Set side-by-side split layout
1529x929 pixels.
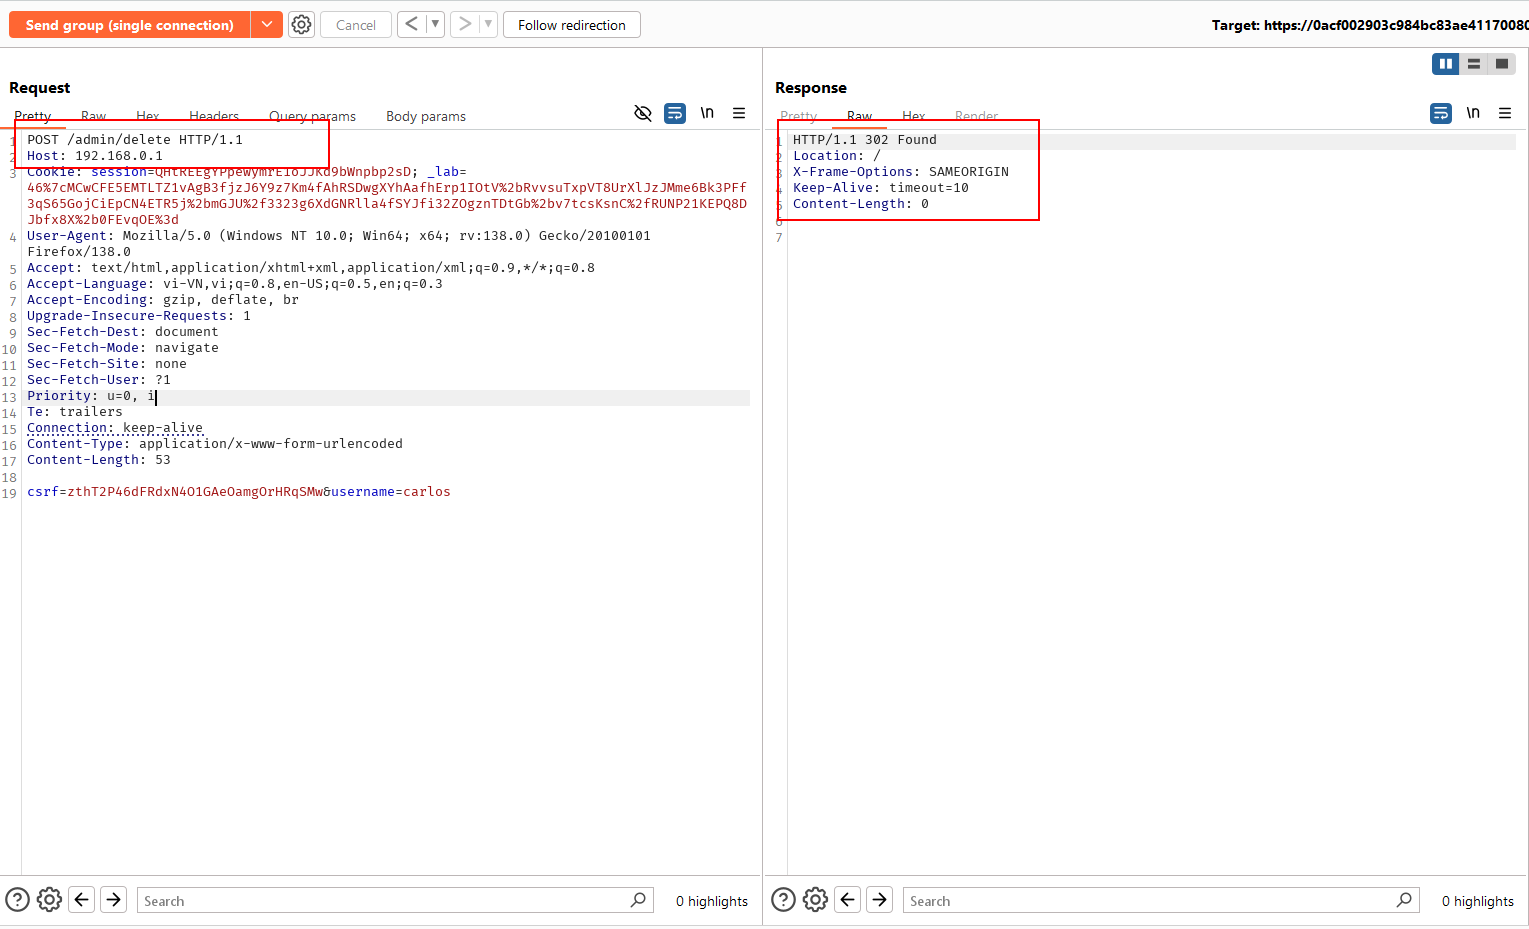(x=1446, y=64)
